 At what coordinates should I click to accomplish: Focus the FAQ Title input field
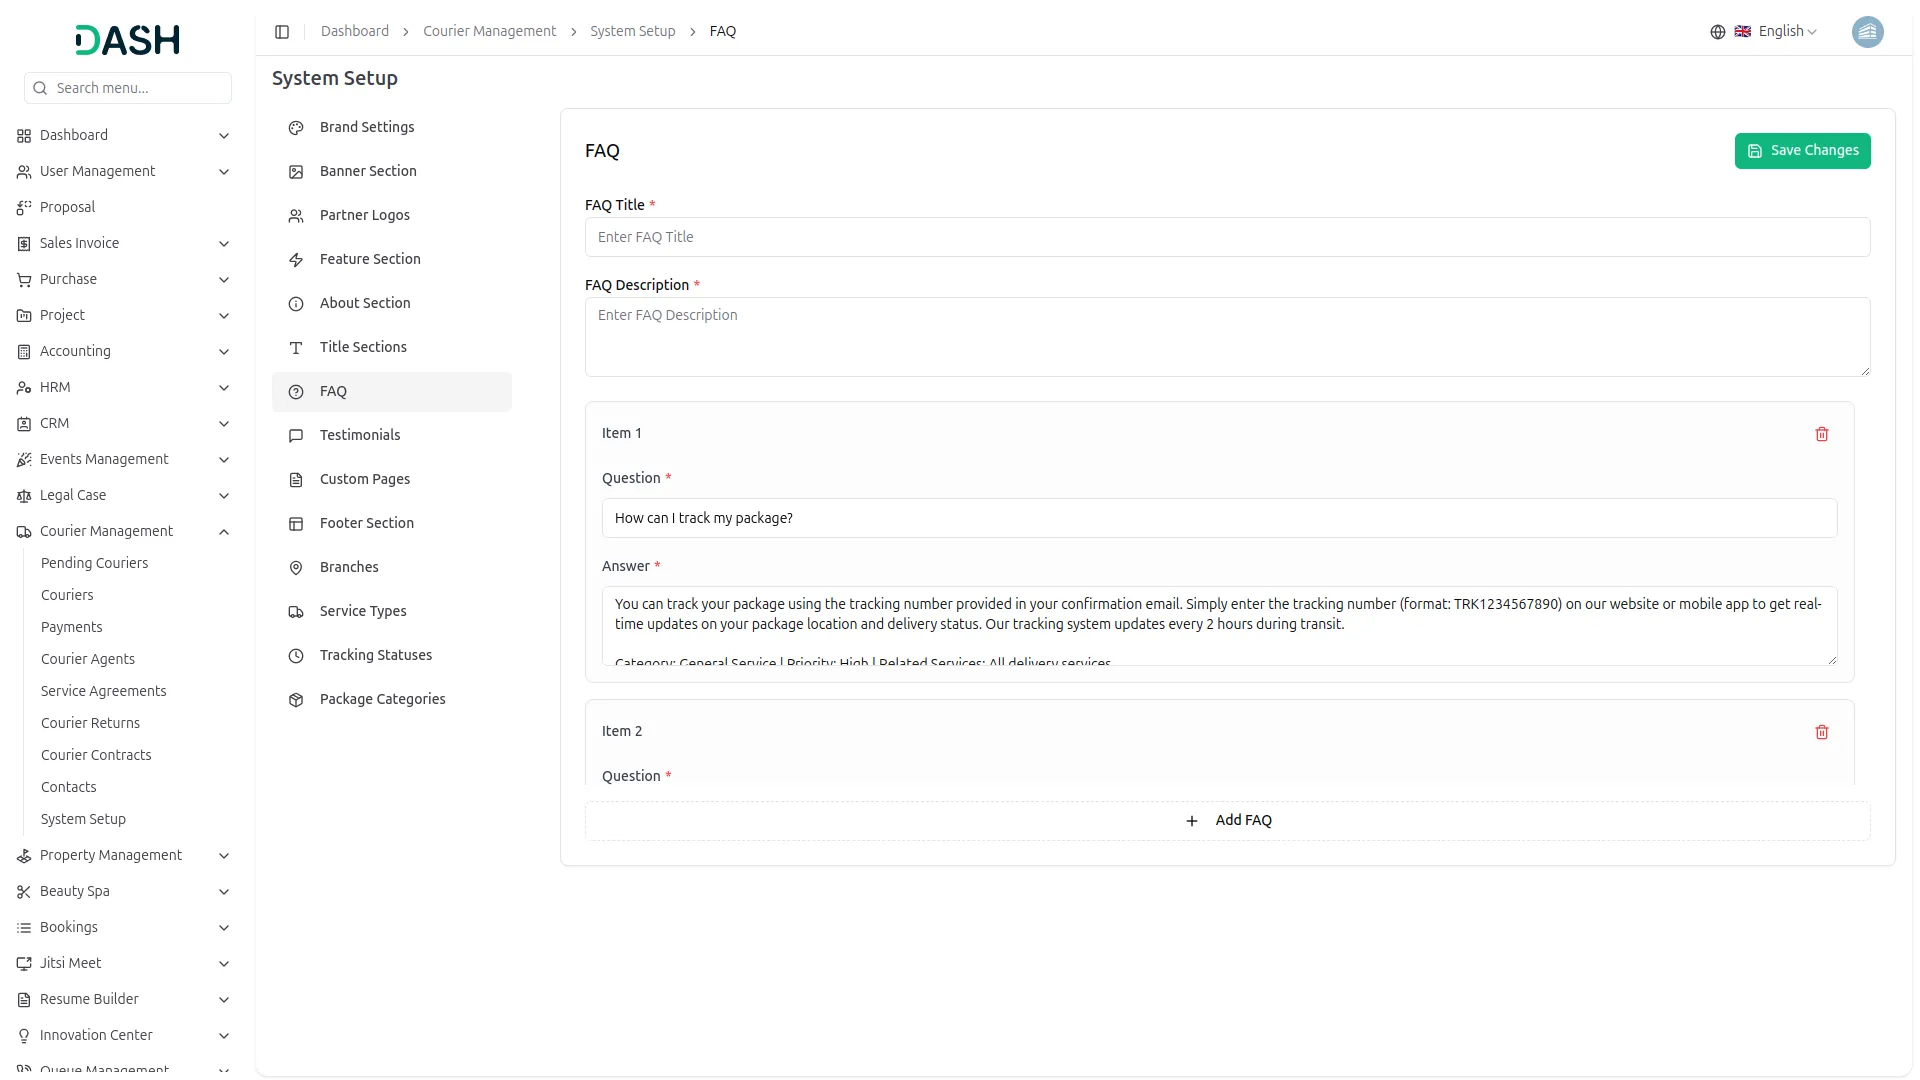click(1227, 237)
